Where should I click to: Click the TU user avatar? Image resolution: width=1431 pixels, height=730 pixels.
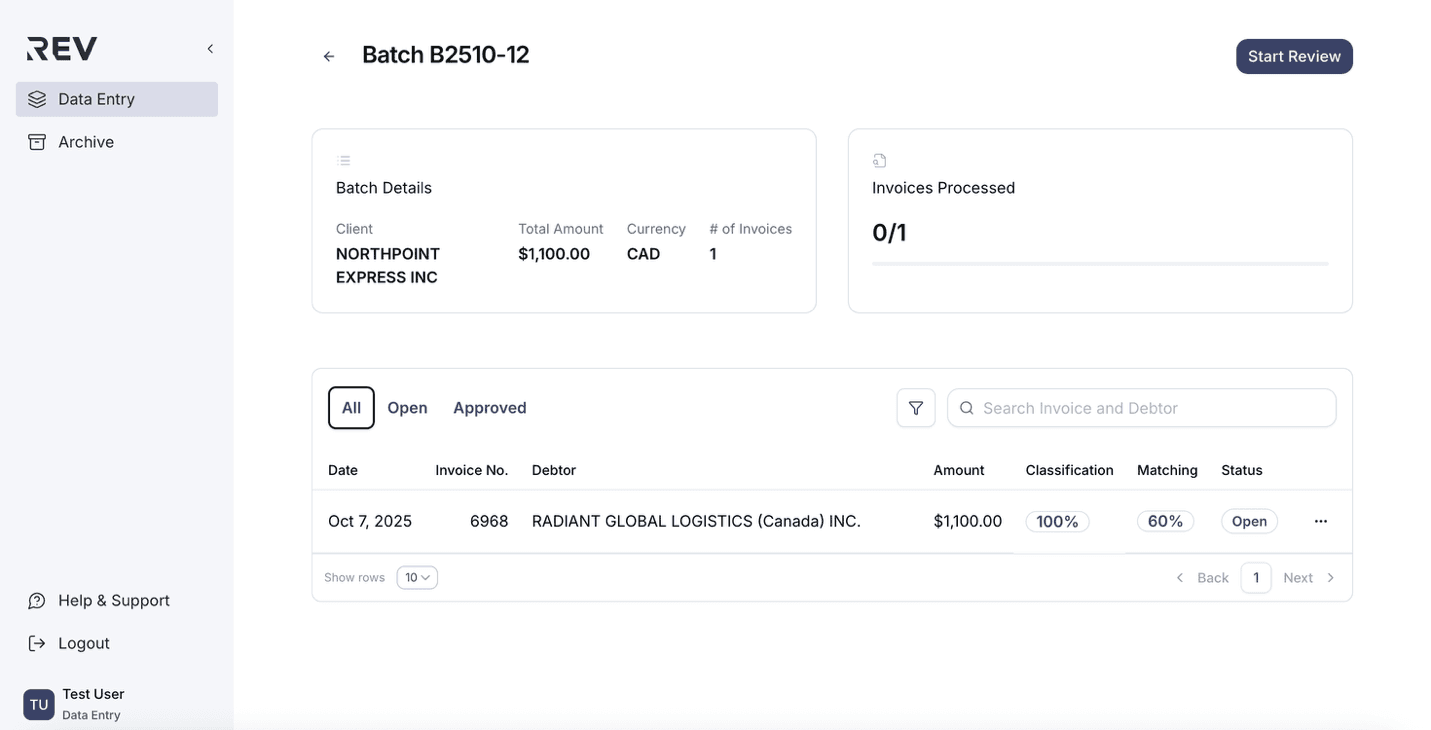[39, 704]
